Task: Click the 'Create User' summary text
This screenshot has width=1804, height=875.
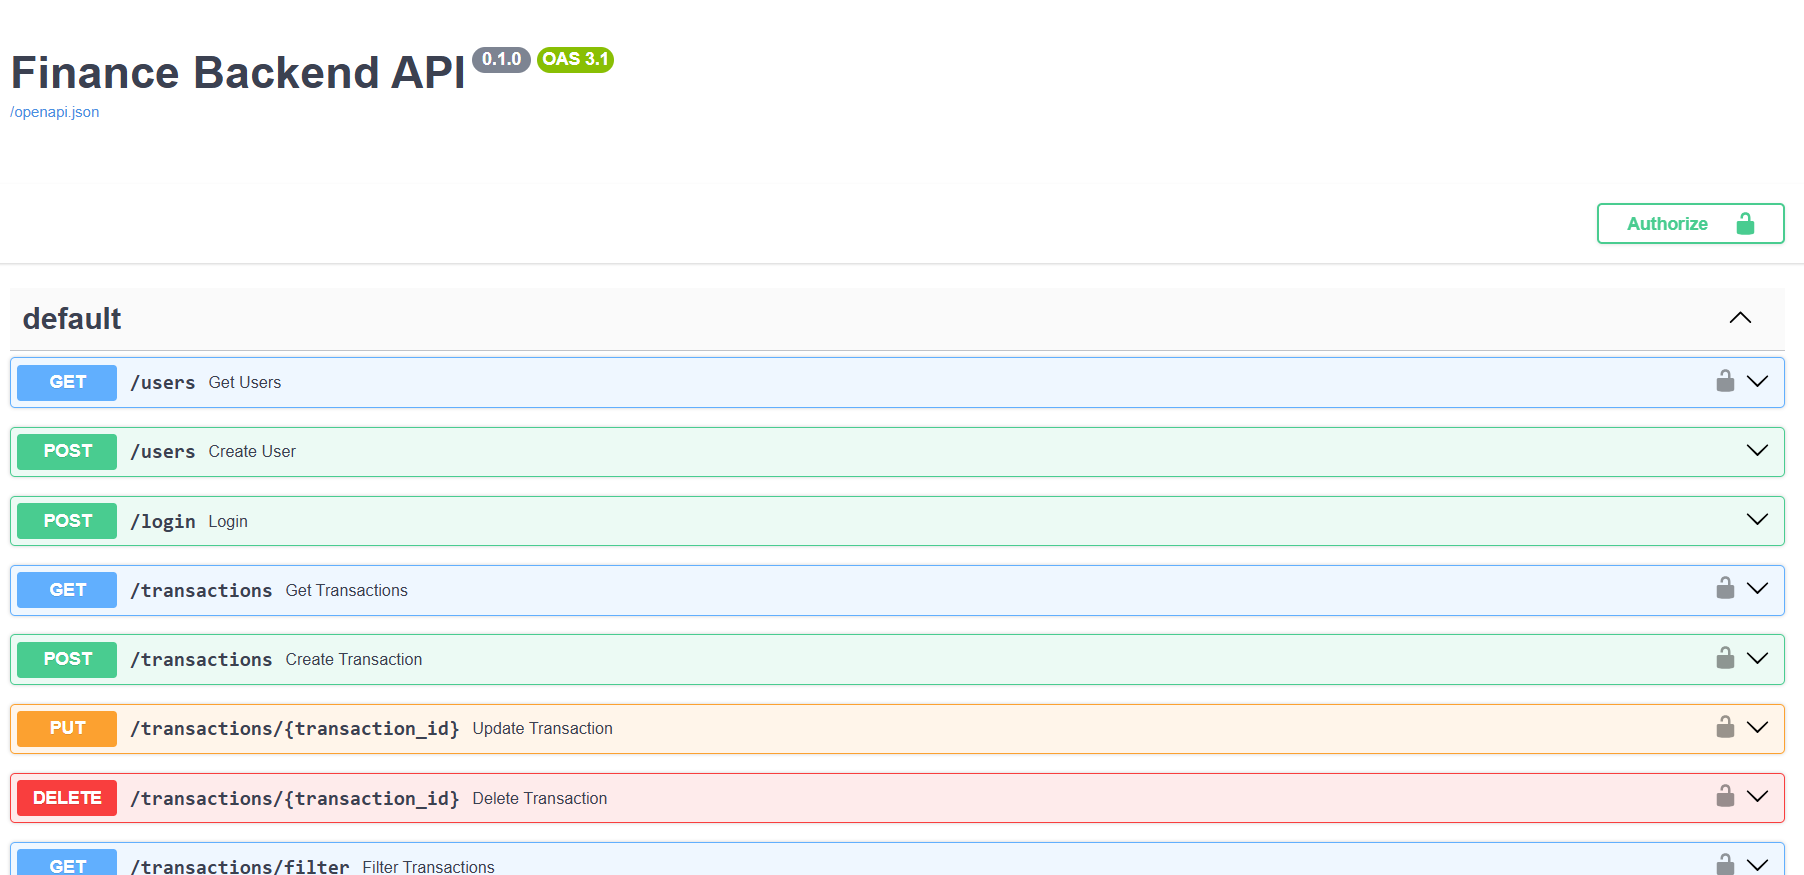Action: [x=252, y=452]
